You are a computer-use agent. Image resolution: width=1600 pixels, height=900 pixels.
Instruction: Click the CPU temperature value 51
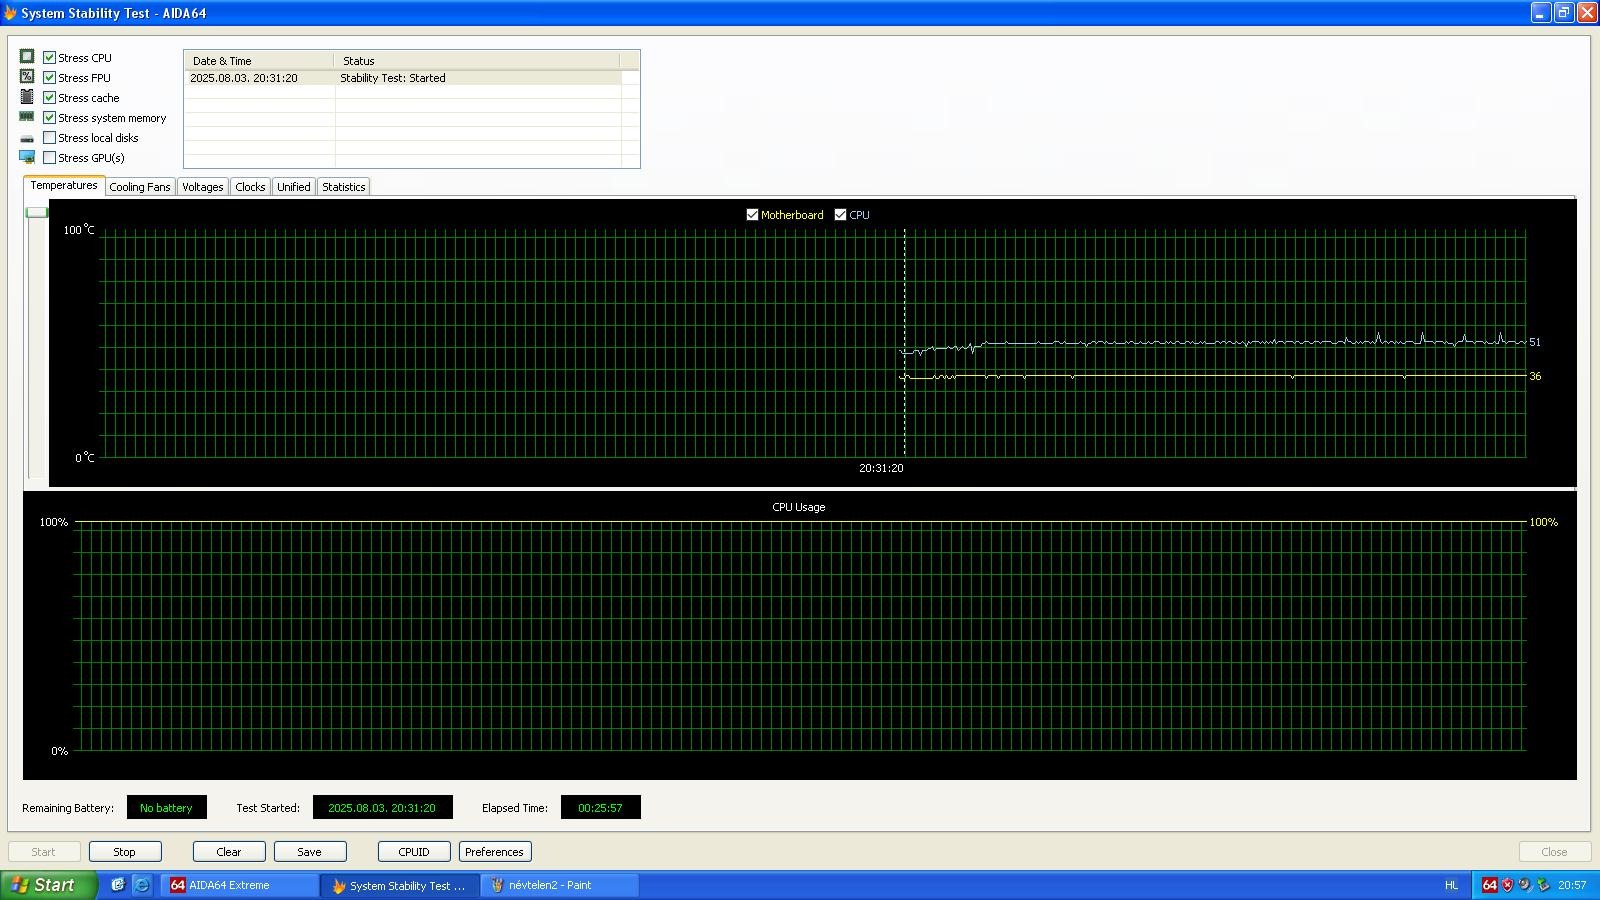(1535, 342)
